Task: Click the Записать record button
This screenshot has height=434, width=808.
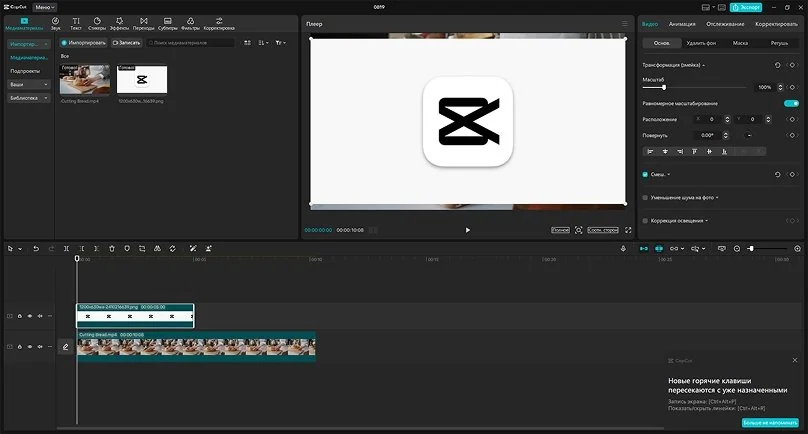Action: [x=126, y=43]
